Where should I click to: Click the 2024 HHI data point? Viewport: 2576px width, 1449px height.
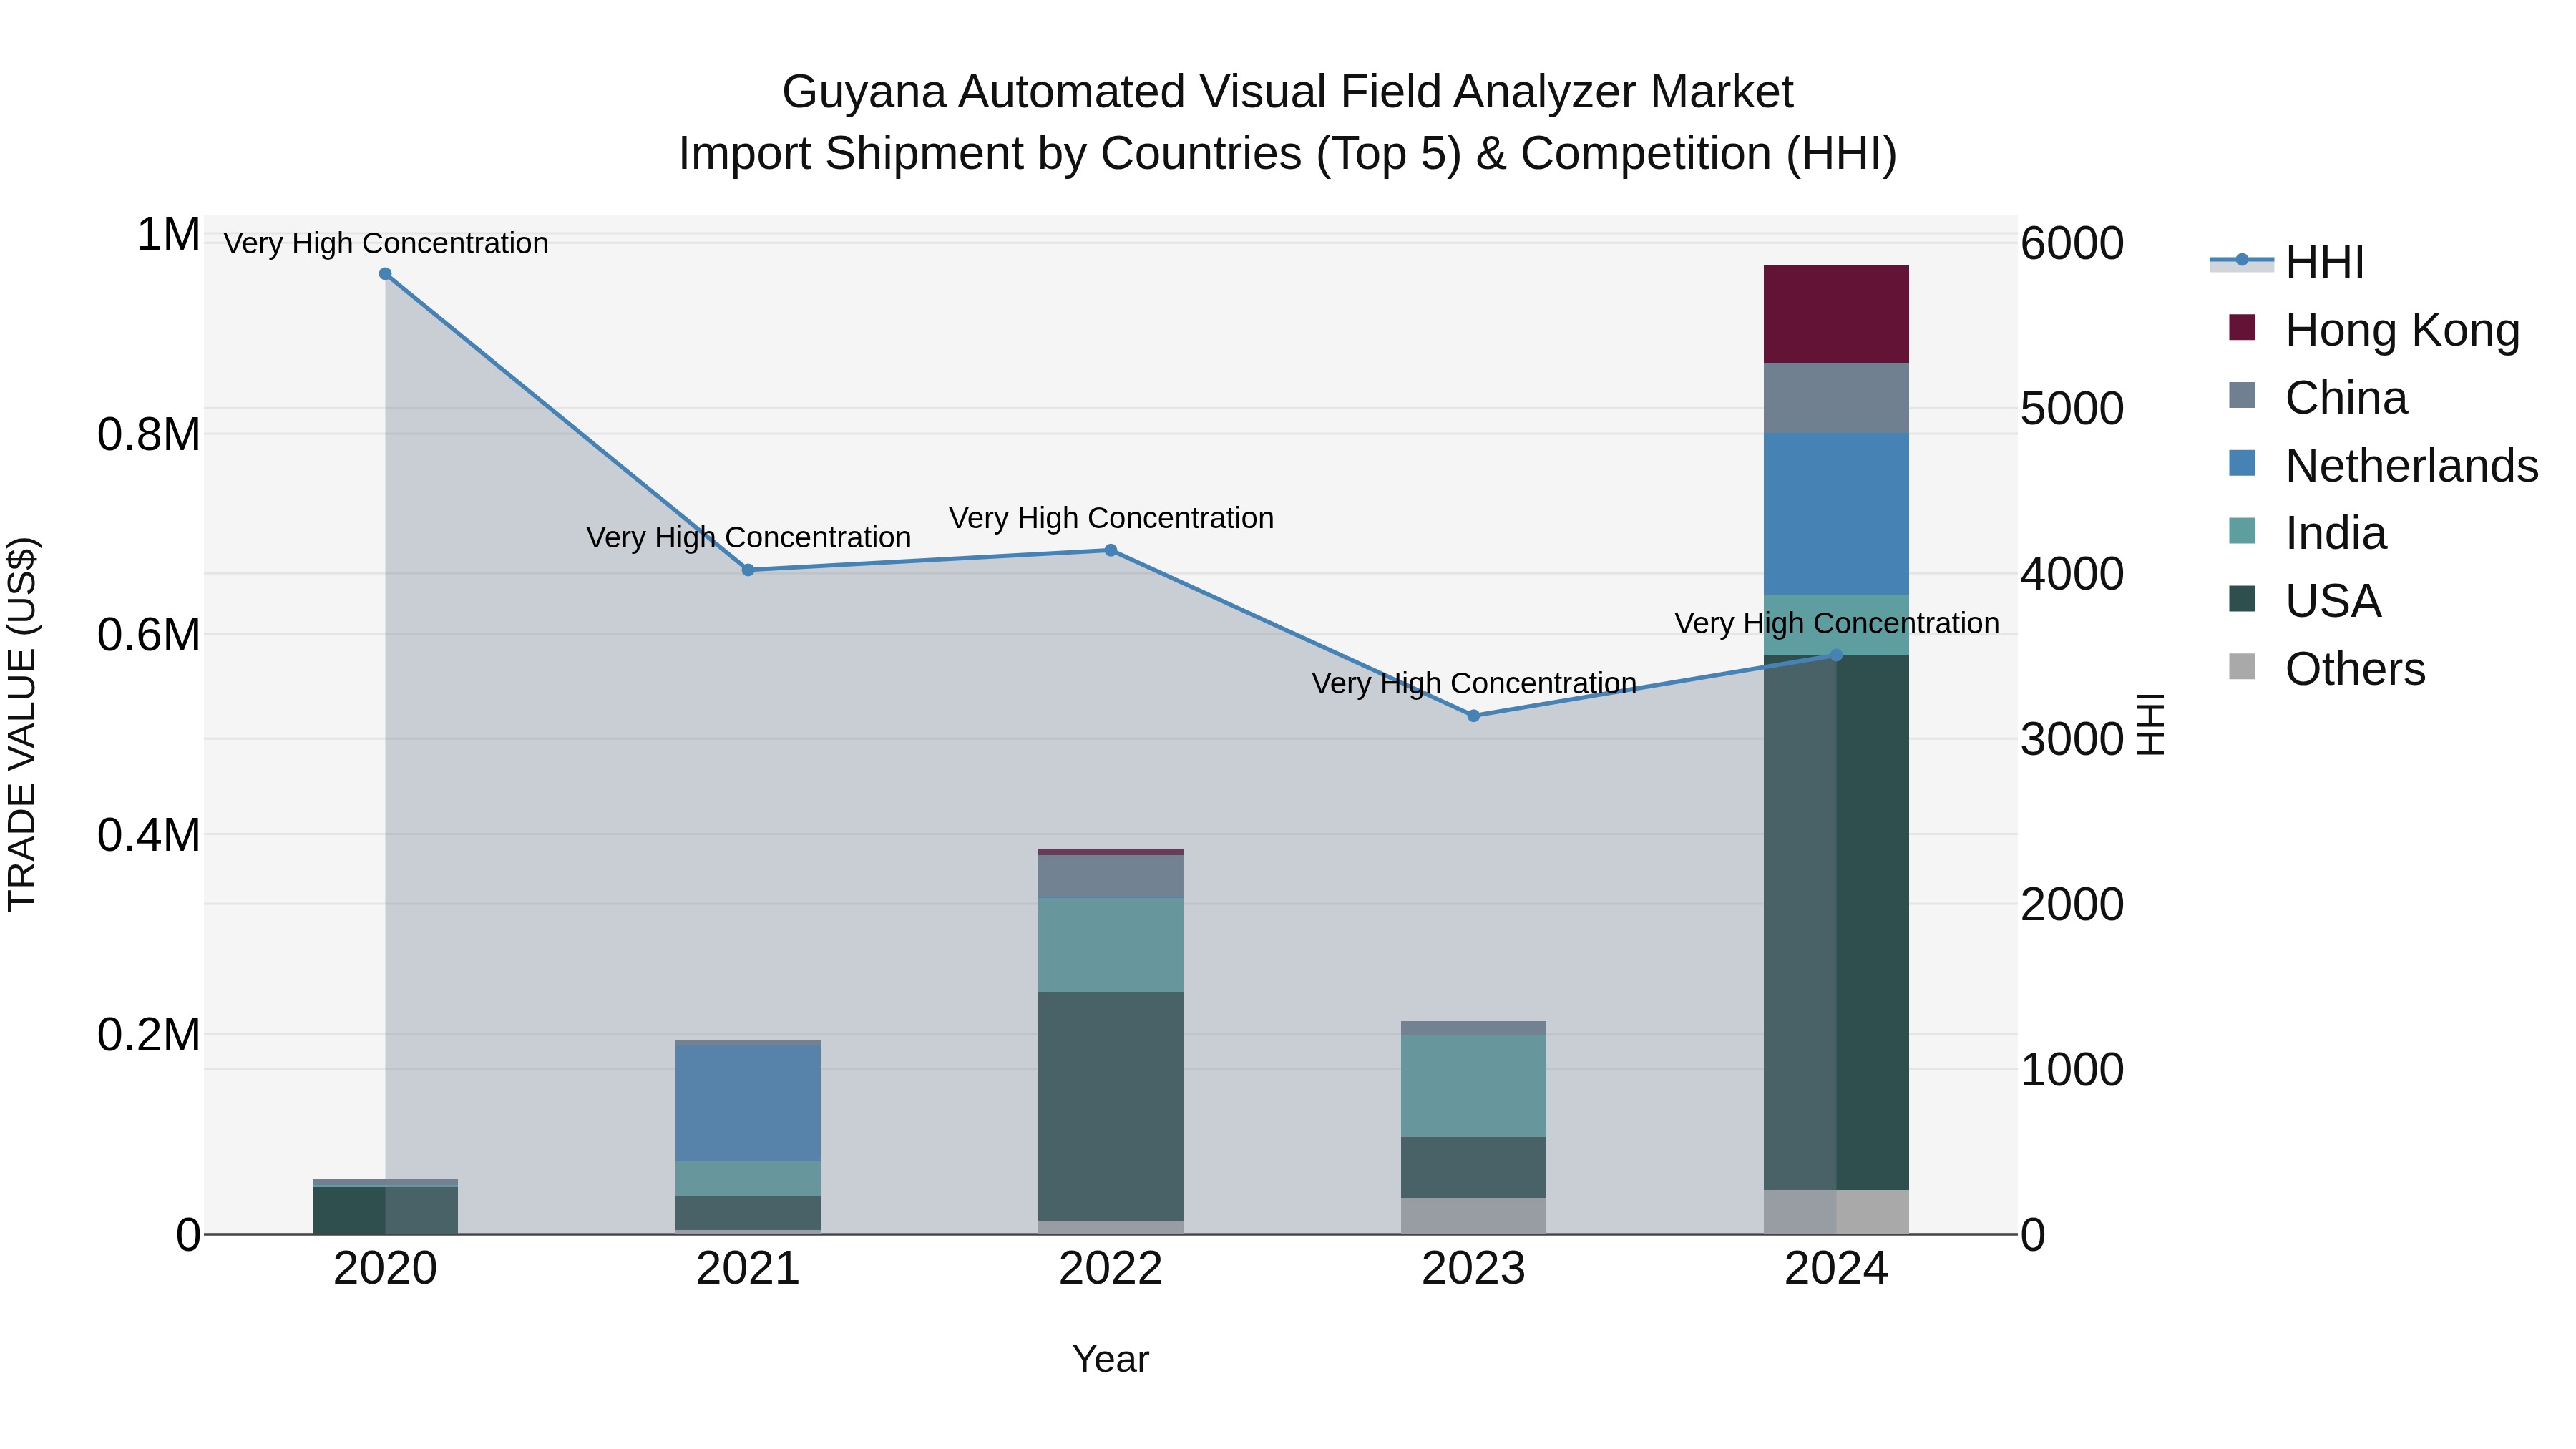[1836, 655]
